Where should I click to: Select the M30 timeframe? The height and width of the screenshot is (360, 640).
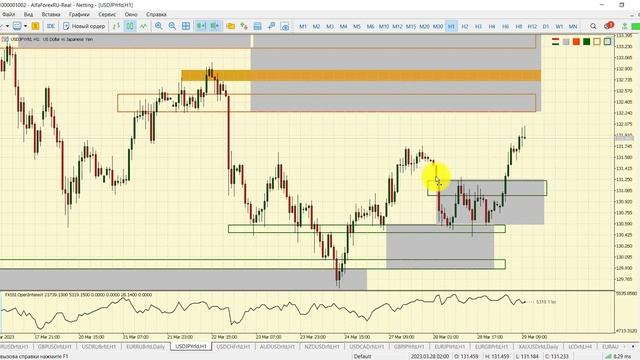(438, 26)
